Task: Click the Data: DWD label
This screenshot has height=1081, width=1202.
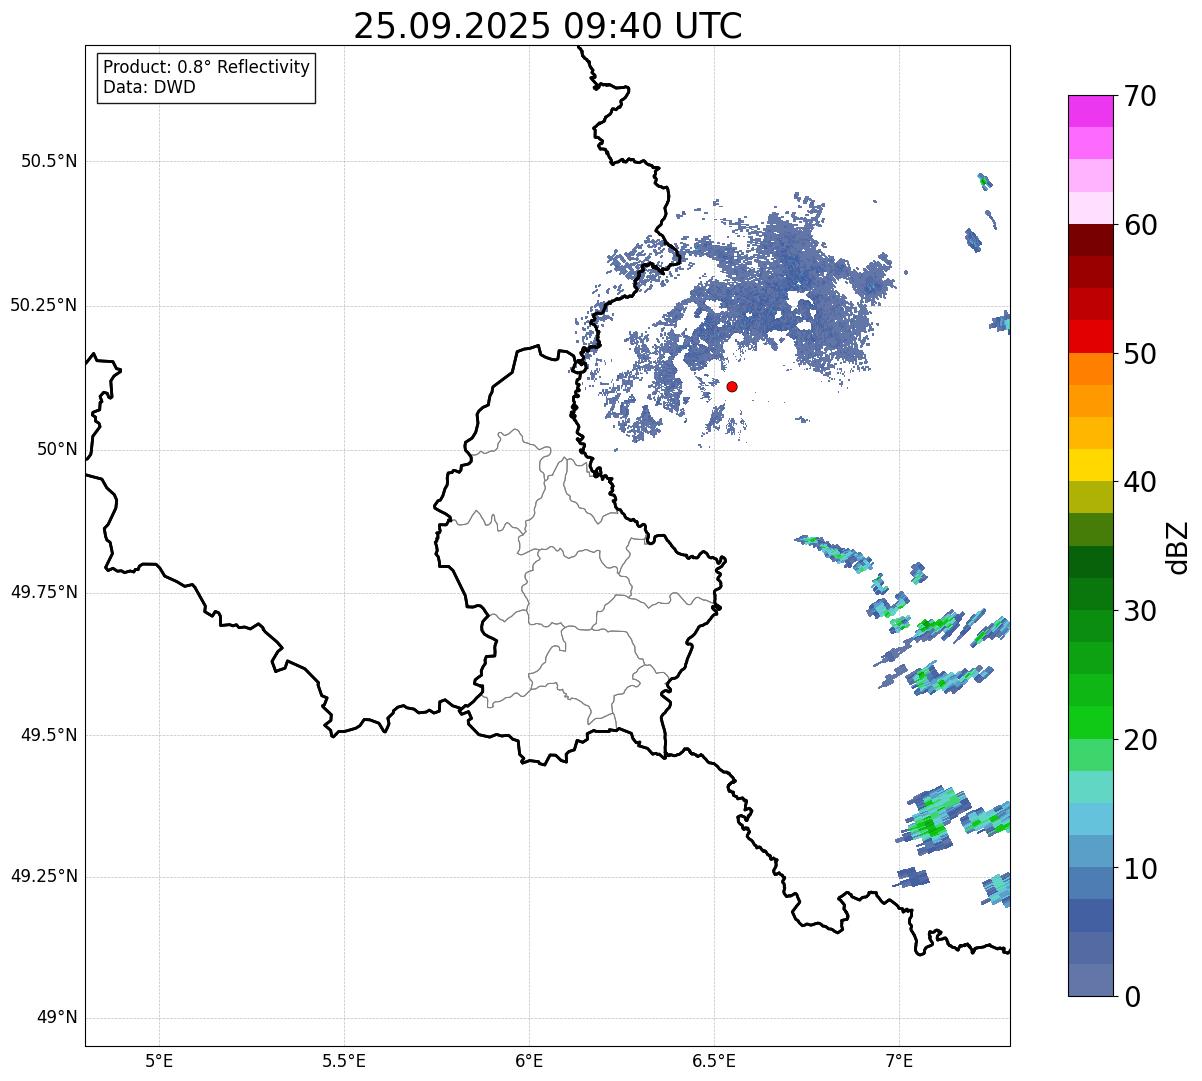Action: pos(149,87)
